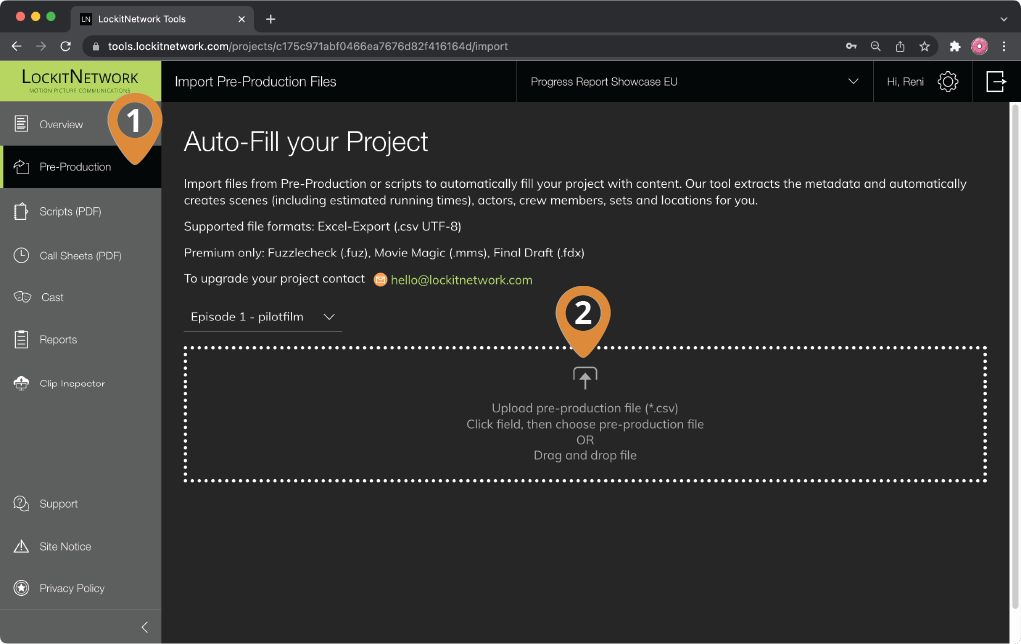Screen dimensions: 1021x644
Task: Open the Clip Inspector icon
Action: 21,383
